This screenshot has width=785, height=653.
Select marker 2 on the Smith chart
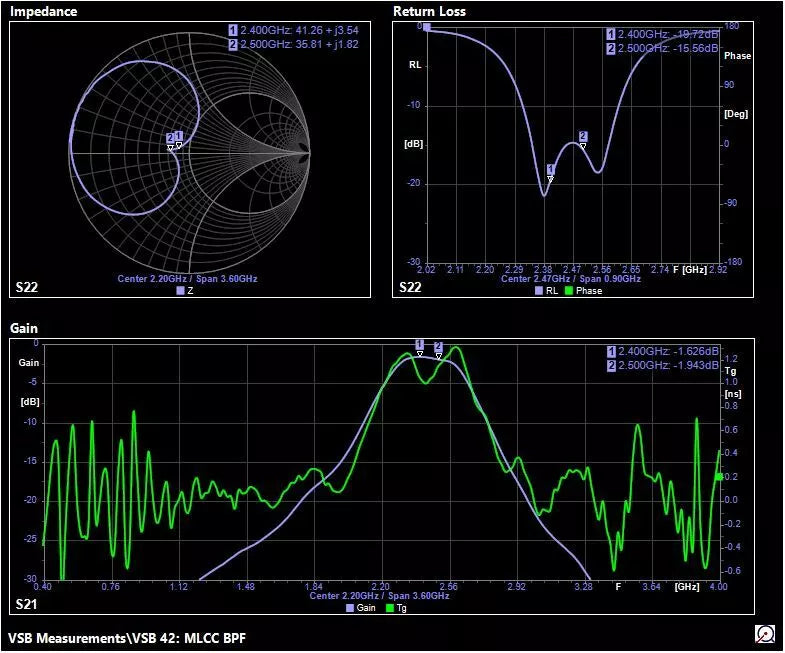click(x=170, y=141)
